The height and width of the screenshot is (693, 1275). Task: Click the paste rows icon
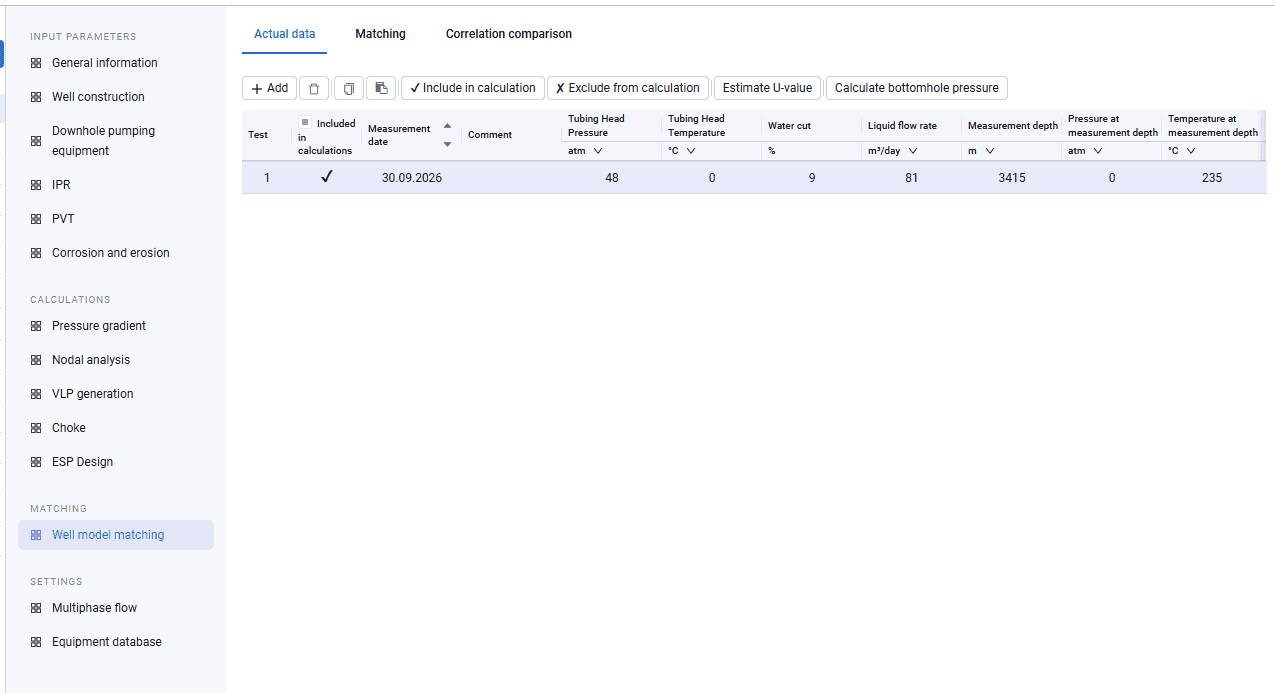click(x=381, y=88)
